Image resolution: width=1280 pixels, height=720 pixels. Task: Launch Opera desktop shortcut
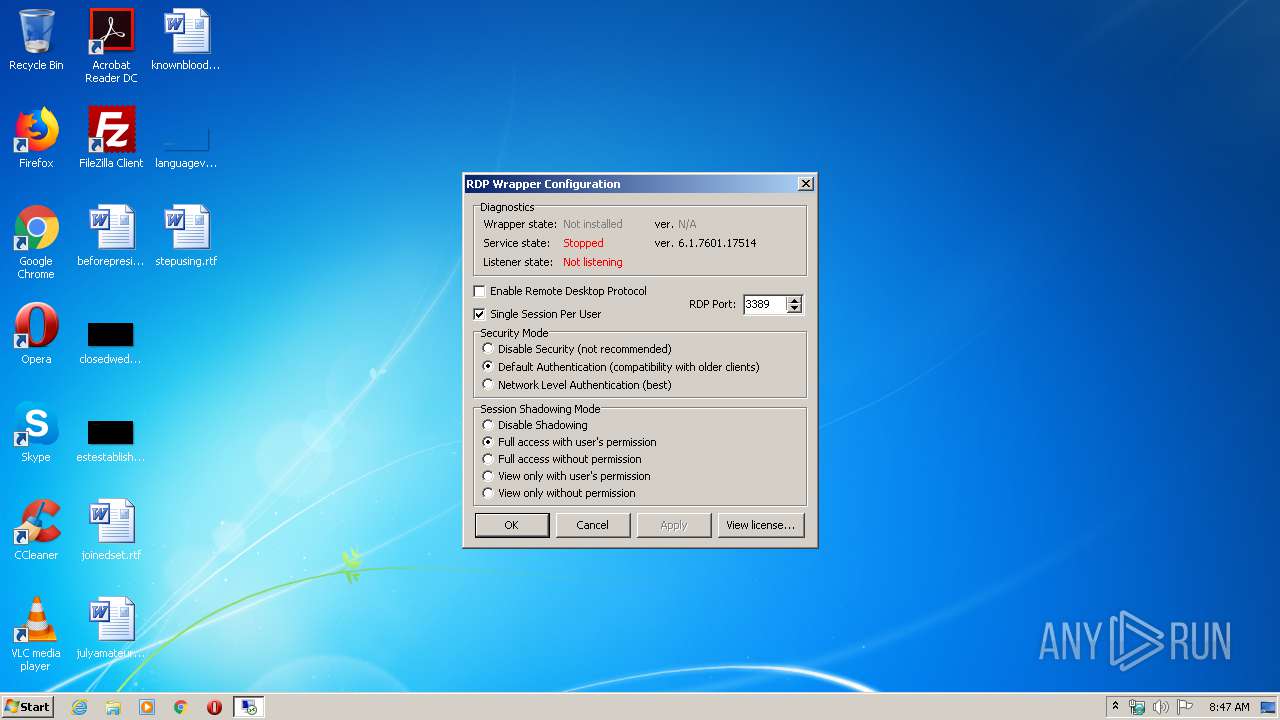(x=36, y=334)
